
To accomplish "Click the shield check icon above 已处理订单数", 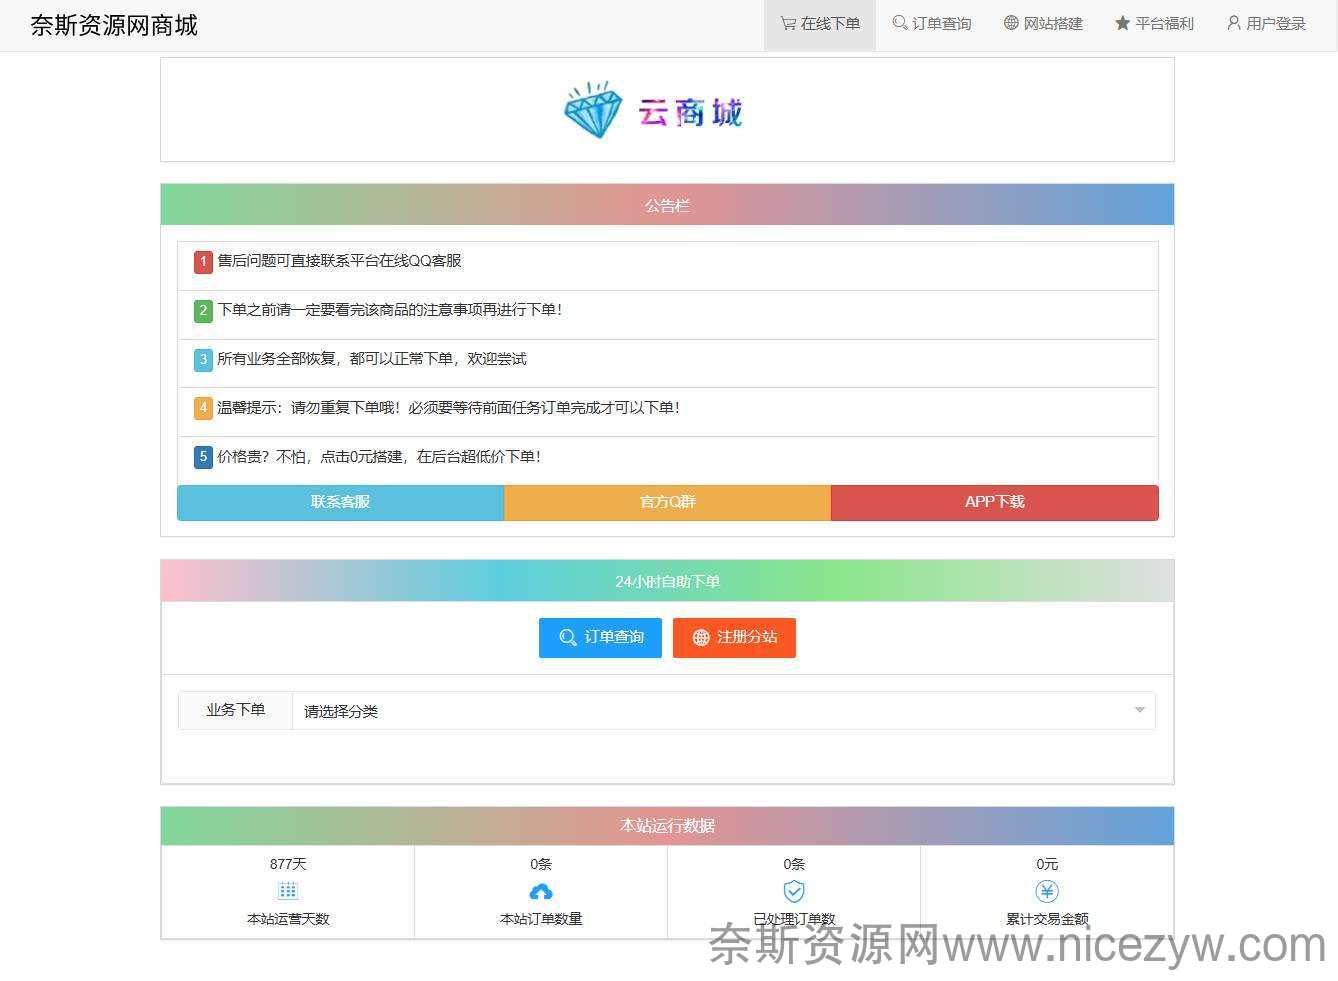I will (x=794, y=891).
